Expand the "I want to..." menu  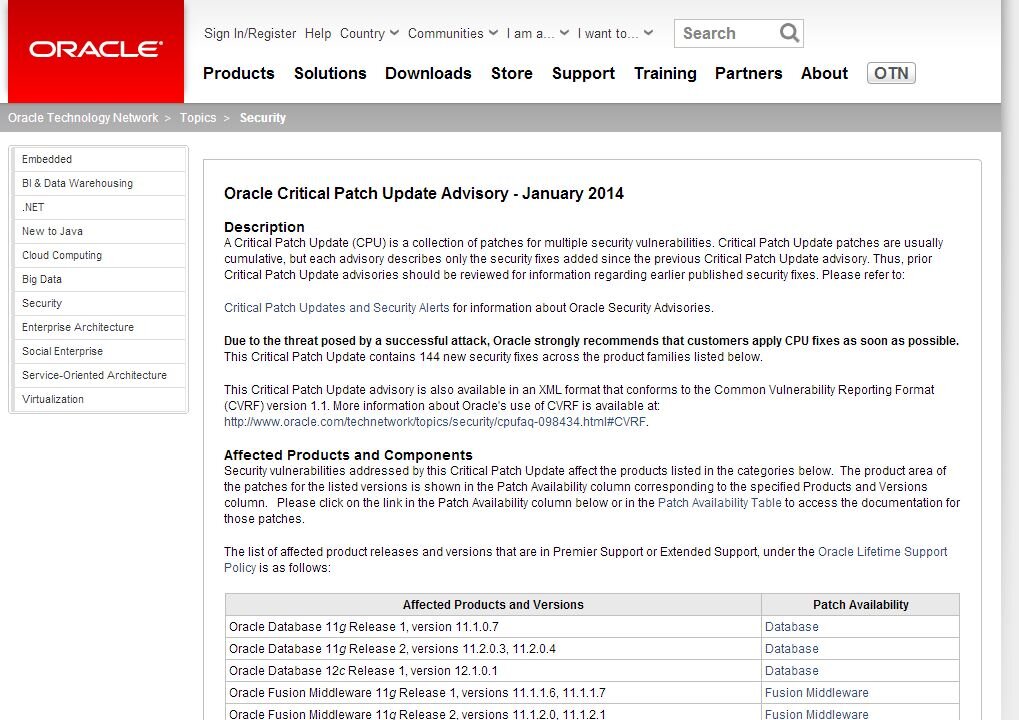click(x=612, y=33)
